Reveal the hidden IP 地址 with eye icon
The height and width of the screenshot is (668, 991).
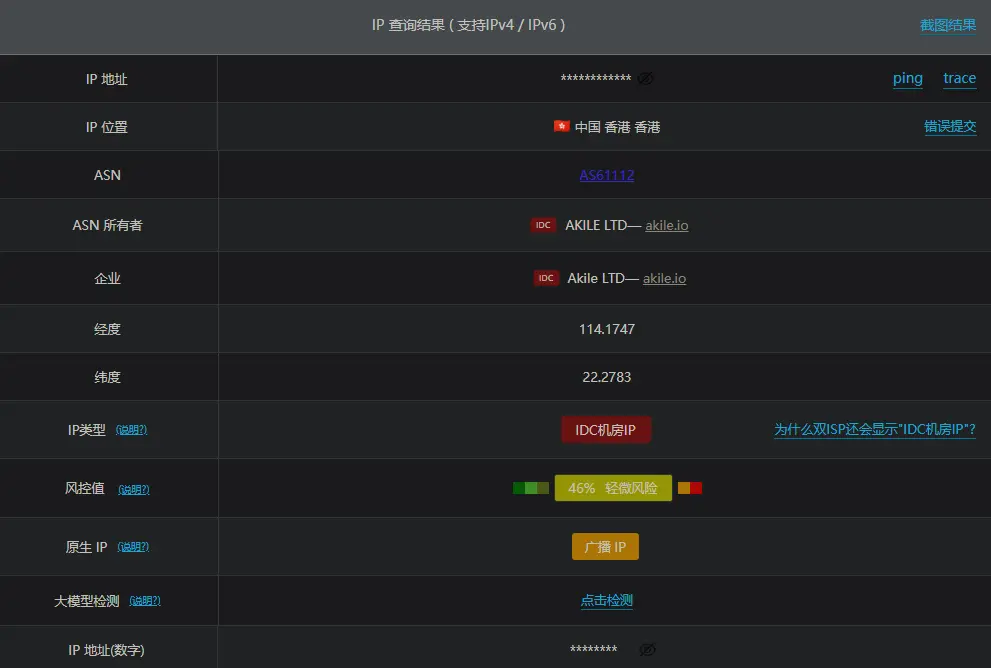(x=646, y=79)
